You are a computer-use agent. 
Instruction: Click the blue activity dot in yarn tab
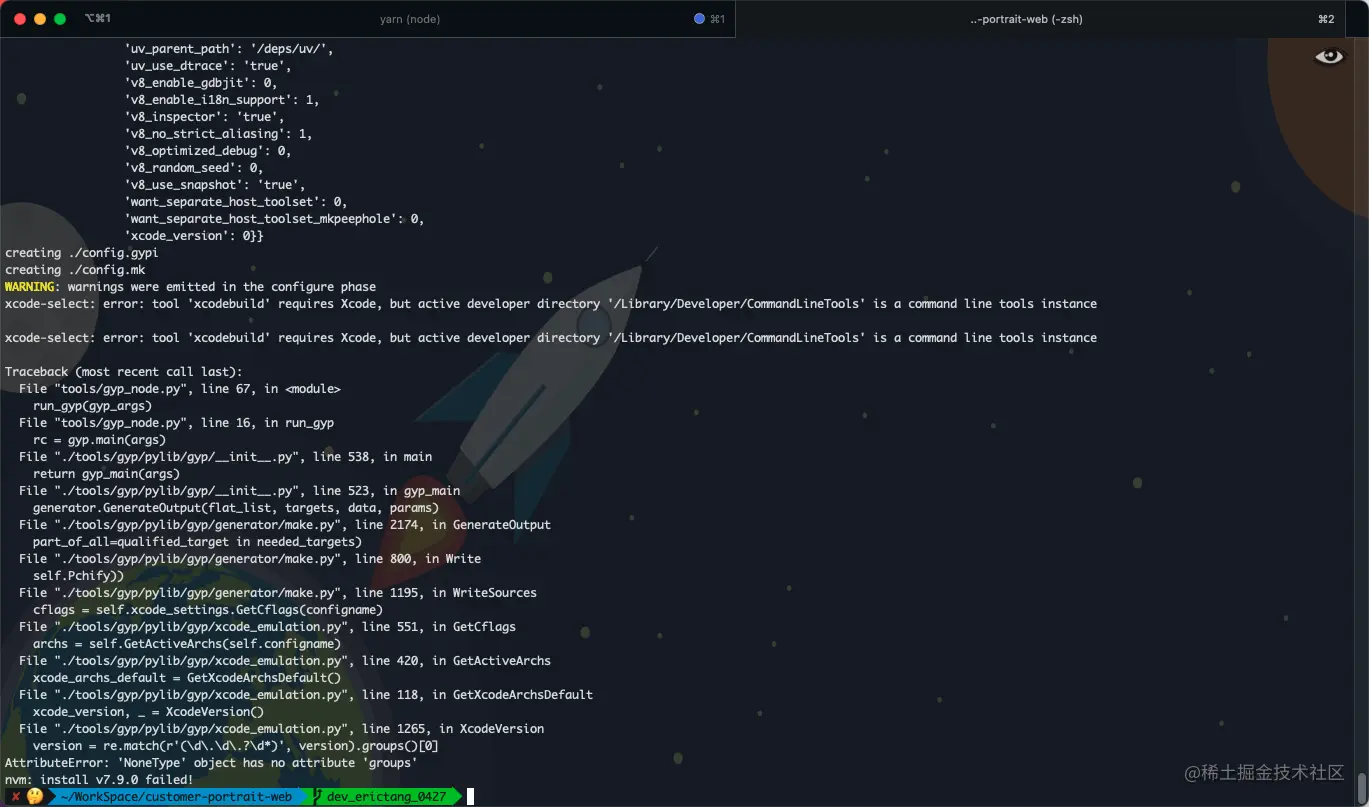[x=699, y=19]
